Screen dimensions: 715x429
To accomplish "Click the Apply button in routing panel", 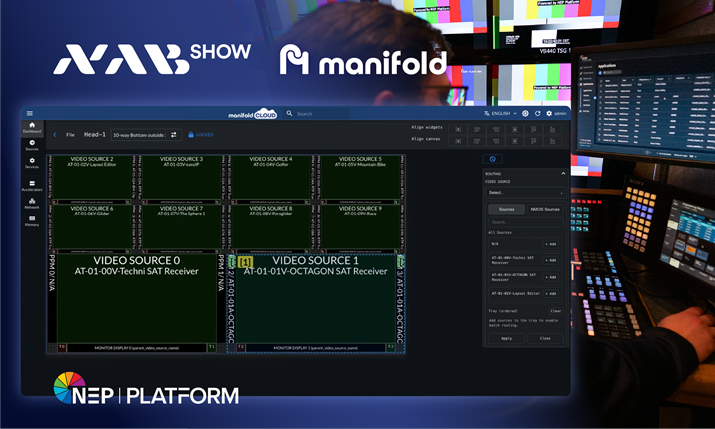I will point(506,338).
